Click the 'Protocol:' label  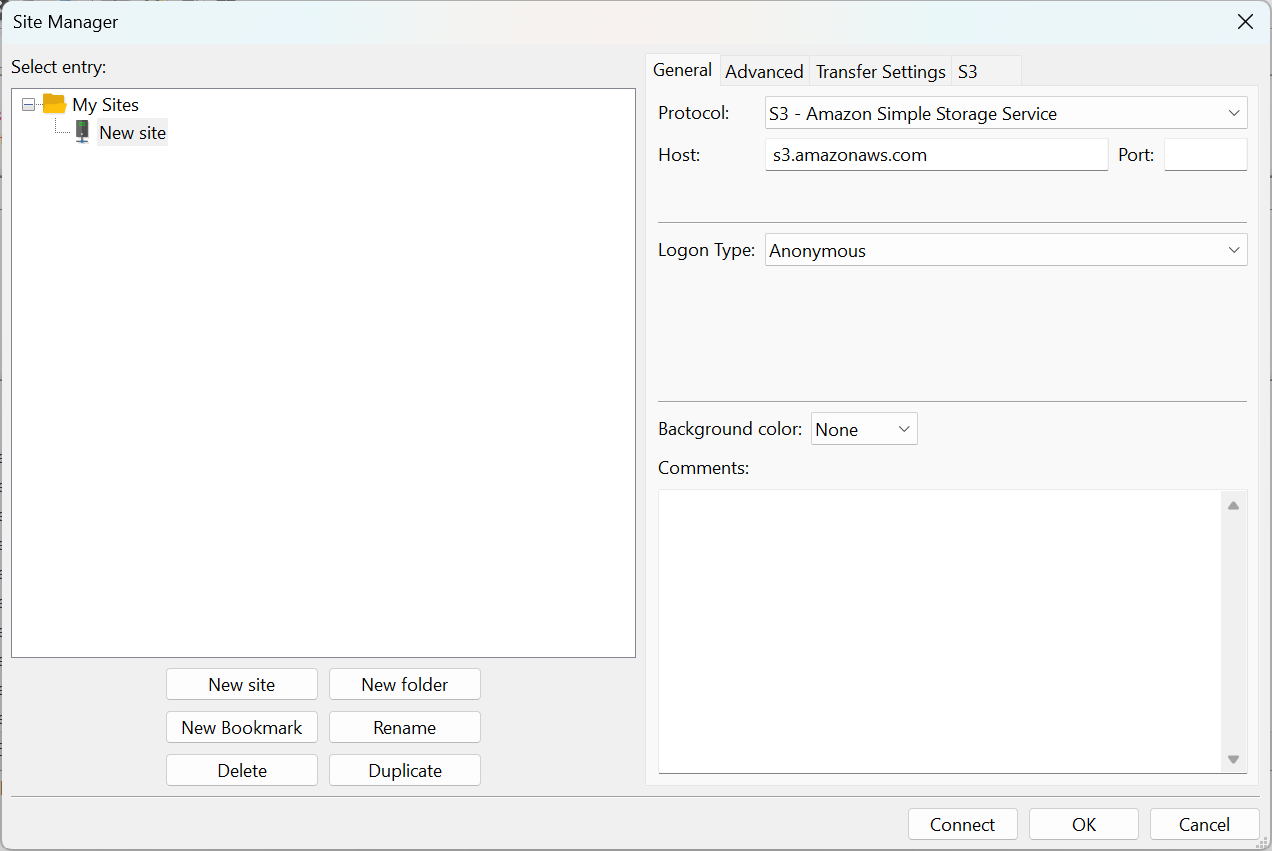coord(694,113)
